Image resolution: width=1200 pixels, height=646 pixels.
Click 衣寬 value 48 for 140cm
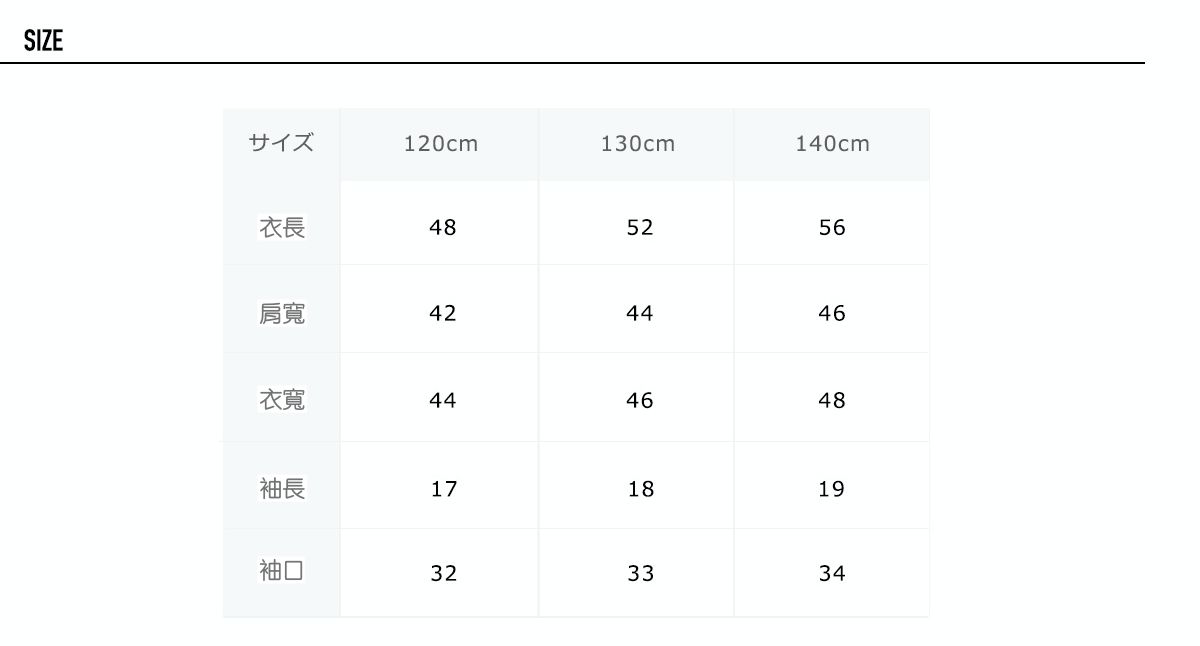[x=832, y=401]
